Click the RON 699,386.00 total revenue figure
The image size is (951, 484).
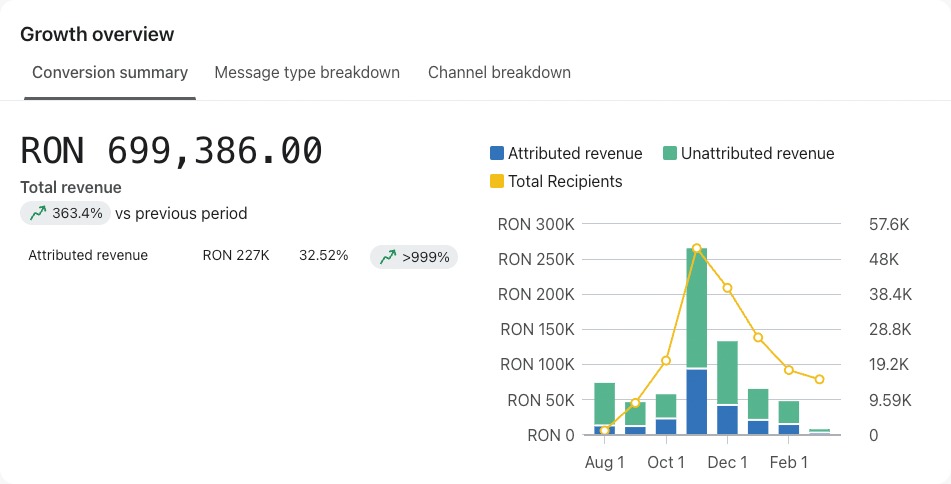pyautogui.click(x=172, y=150)
